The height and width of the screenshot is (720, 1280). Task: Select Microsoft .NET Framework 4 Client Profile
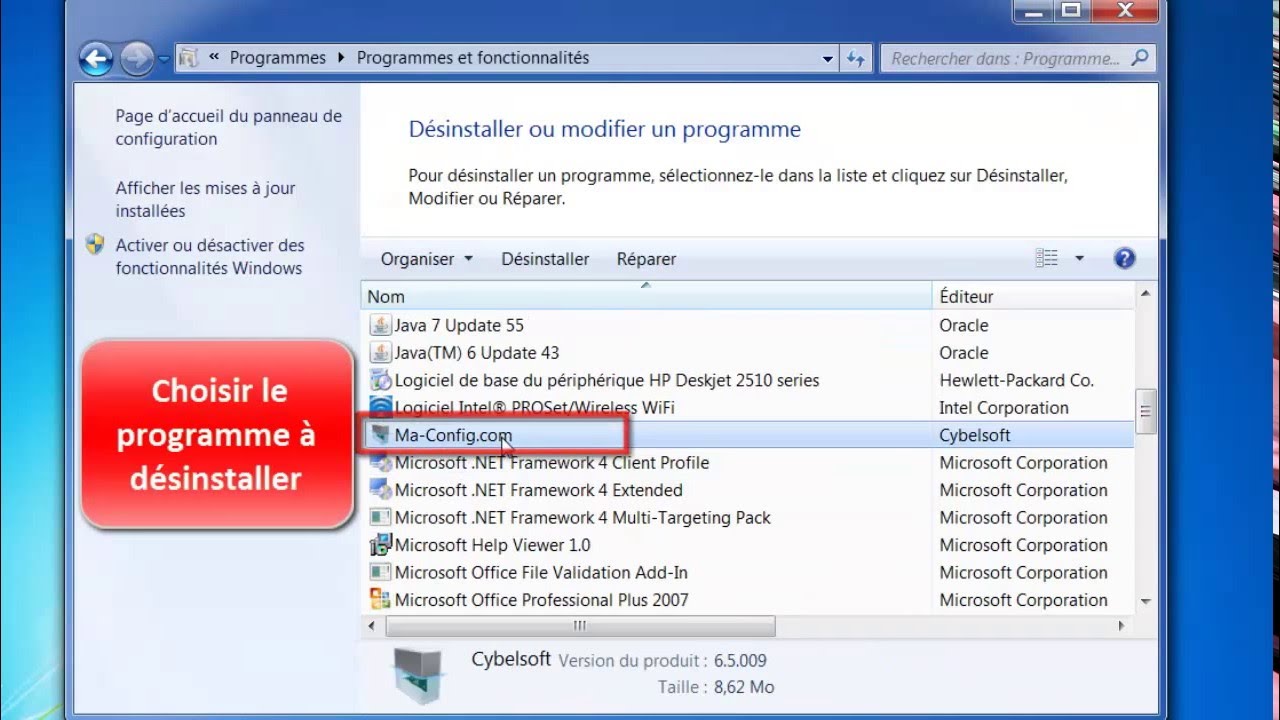[x=552, y=463]
